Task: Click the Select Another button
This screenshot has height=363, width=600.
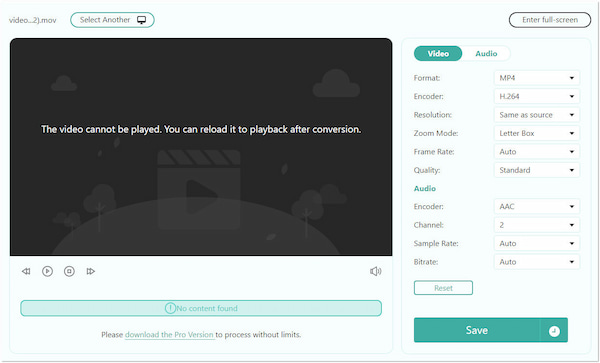Action: tap(112, 20)
